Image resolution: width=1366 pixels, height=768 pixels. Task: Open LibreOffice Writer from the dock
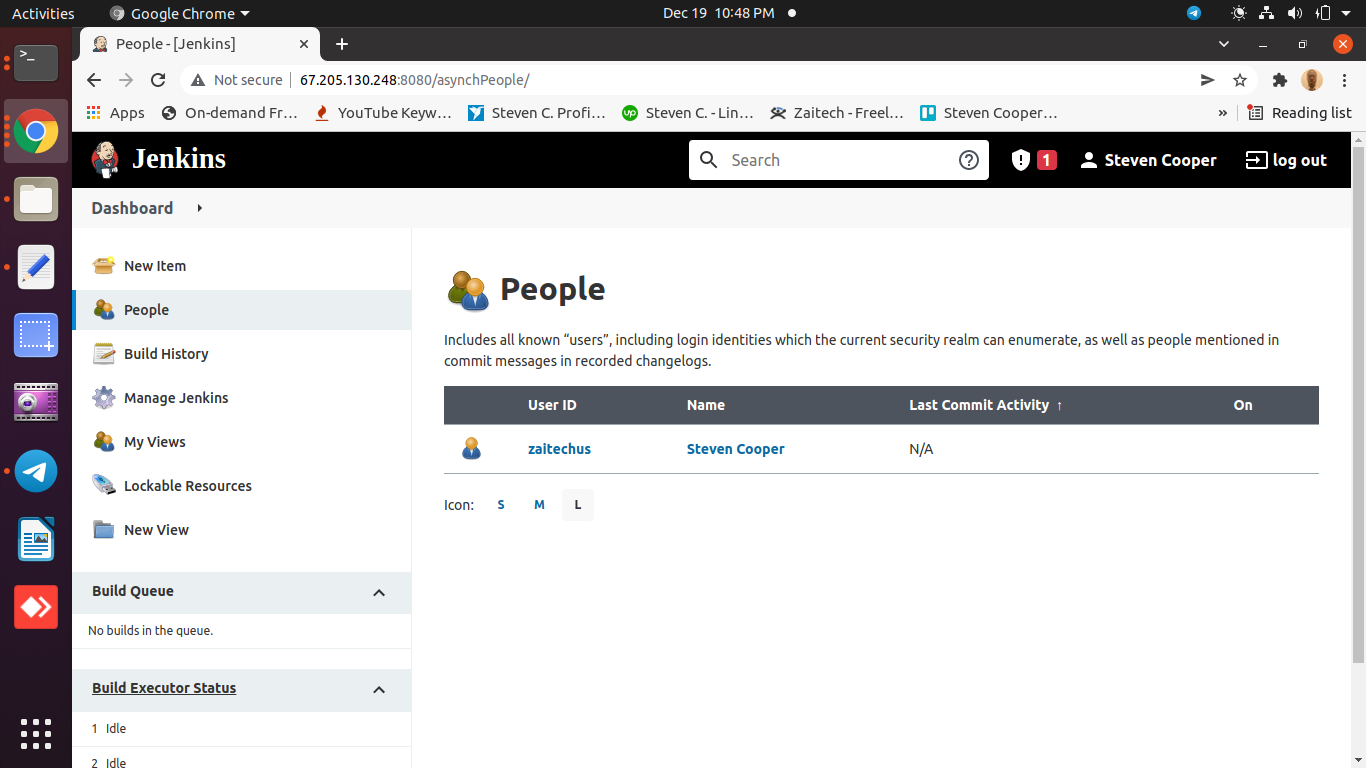point(36,539)
